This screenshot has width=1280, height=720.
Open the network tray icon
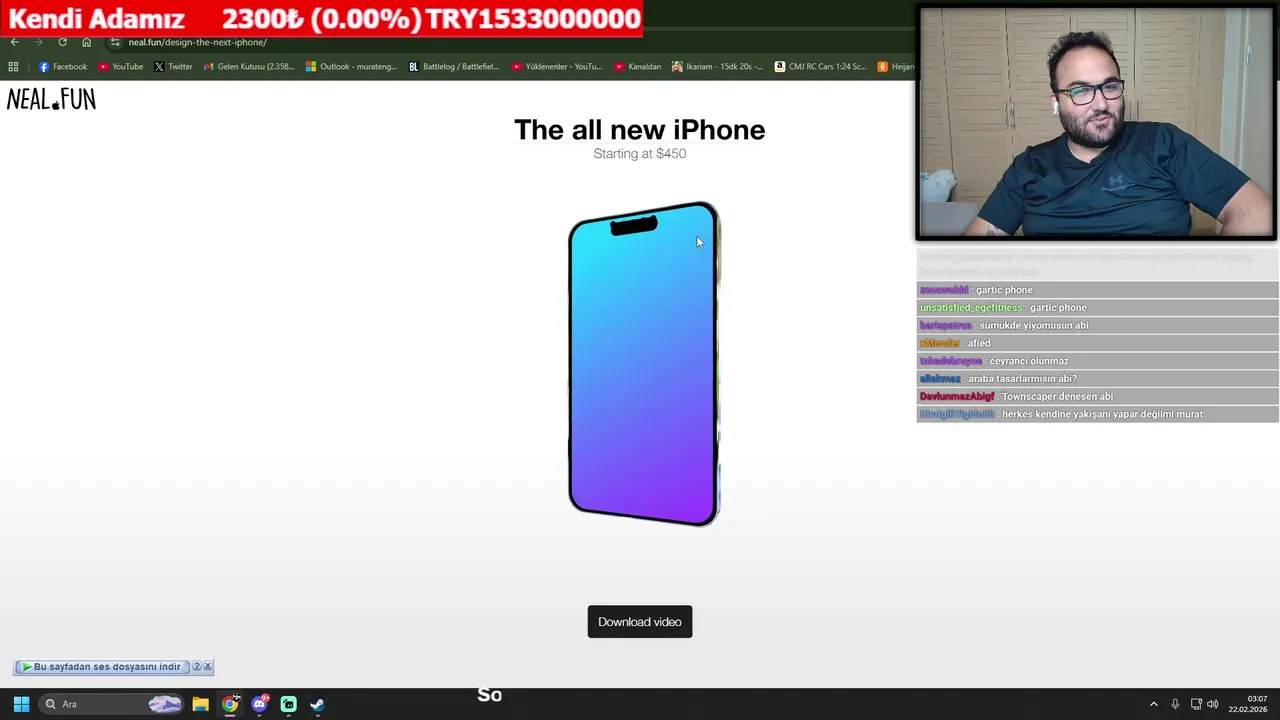coord(1196,704)
